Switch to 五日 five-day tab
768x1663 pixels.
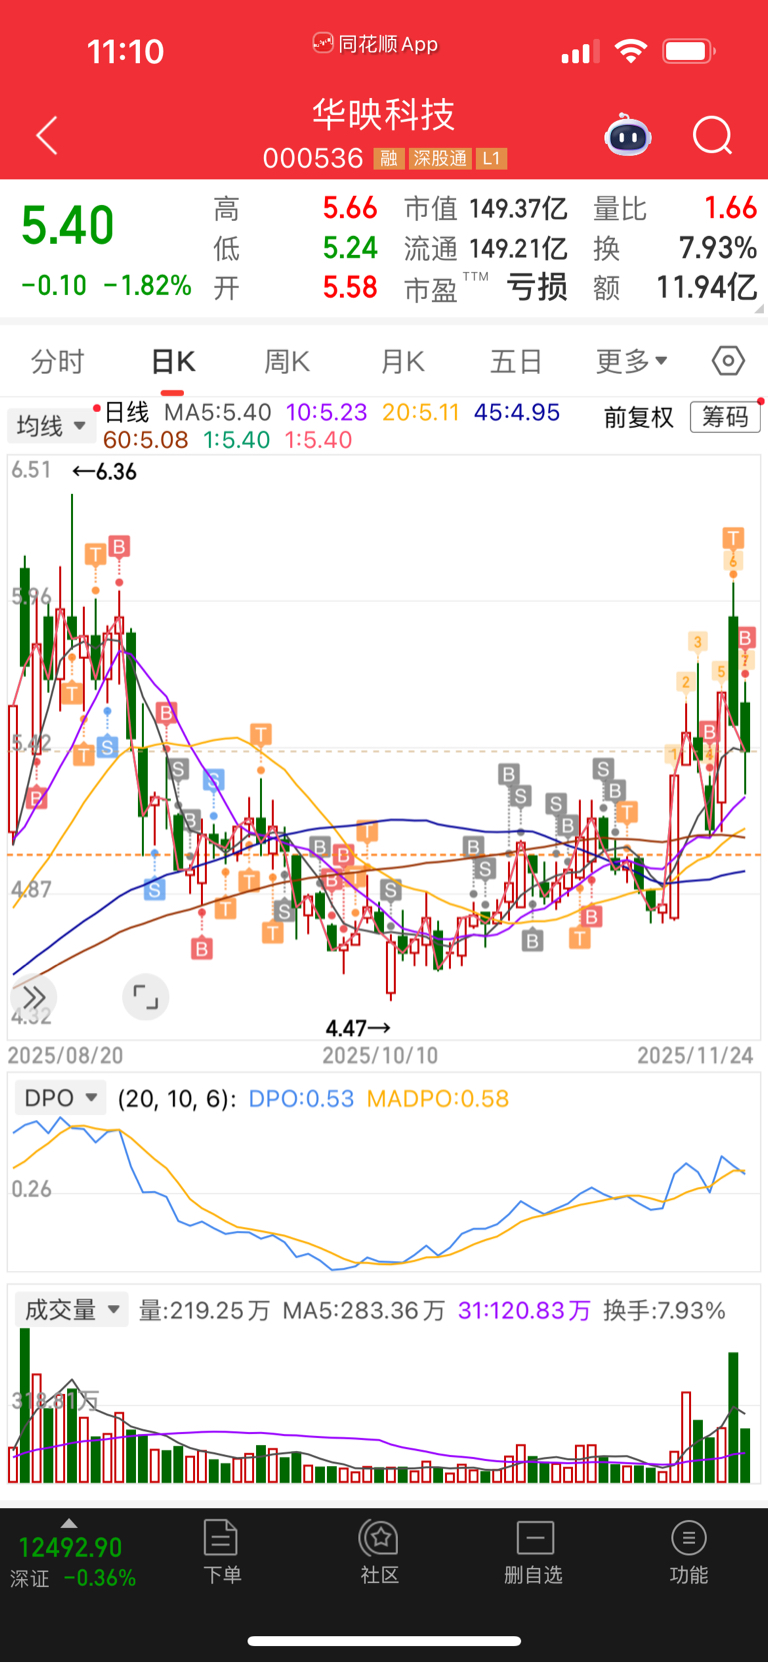tap(516, 361)
